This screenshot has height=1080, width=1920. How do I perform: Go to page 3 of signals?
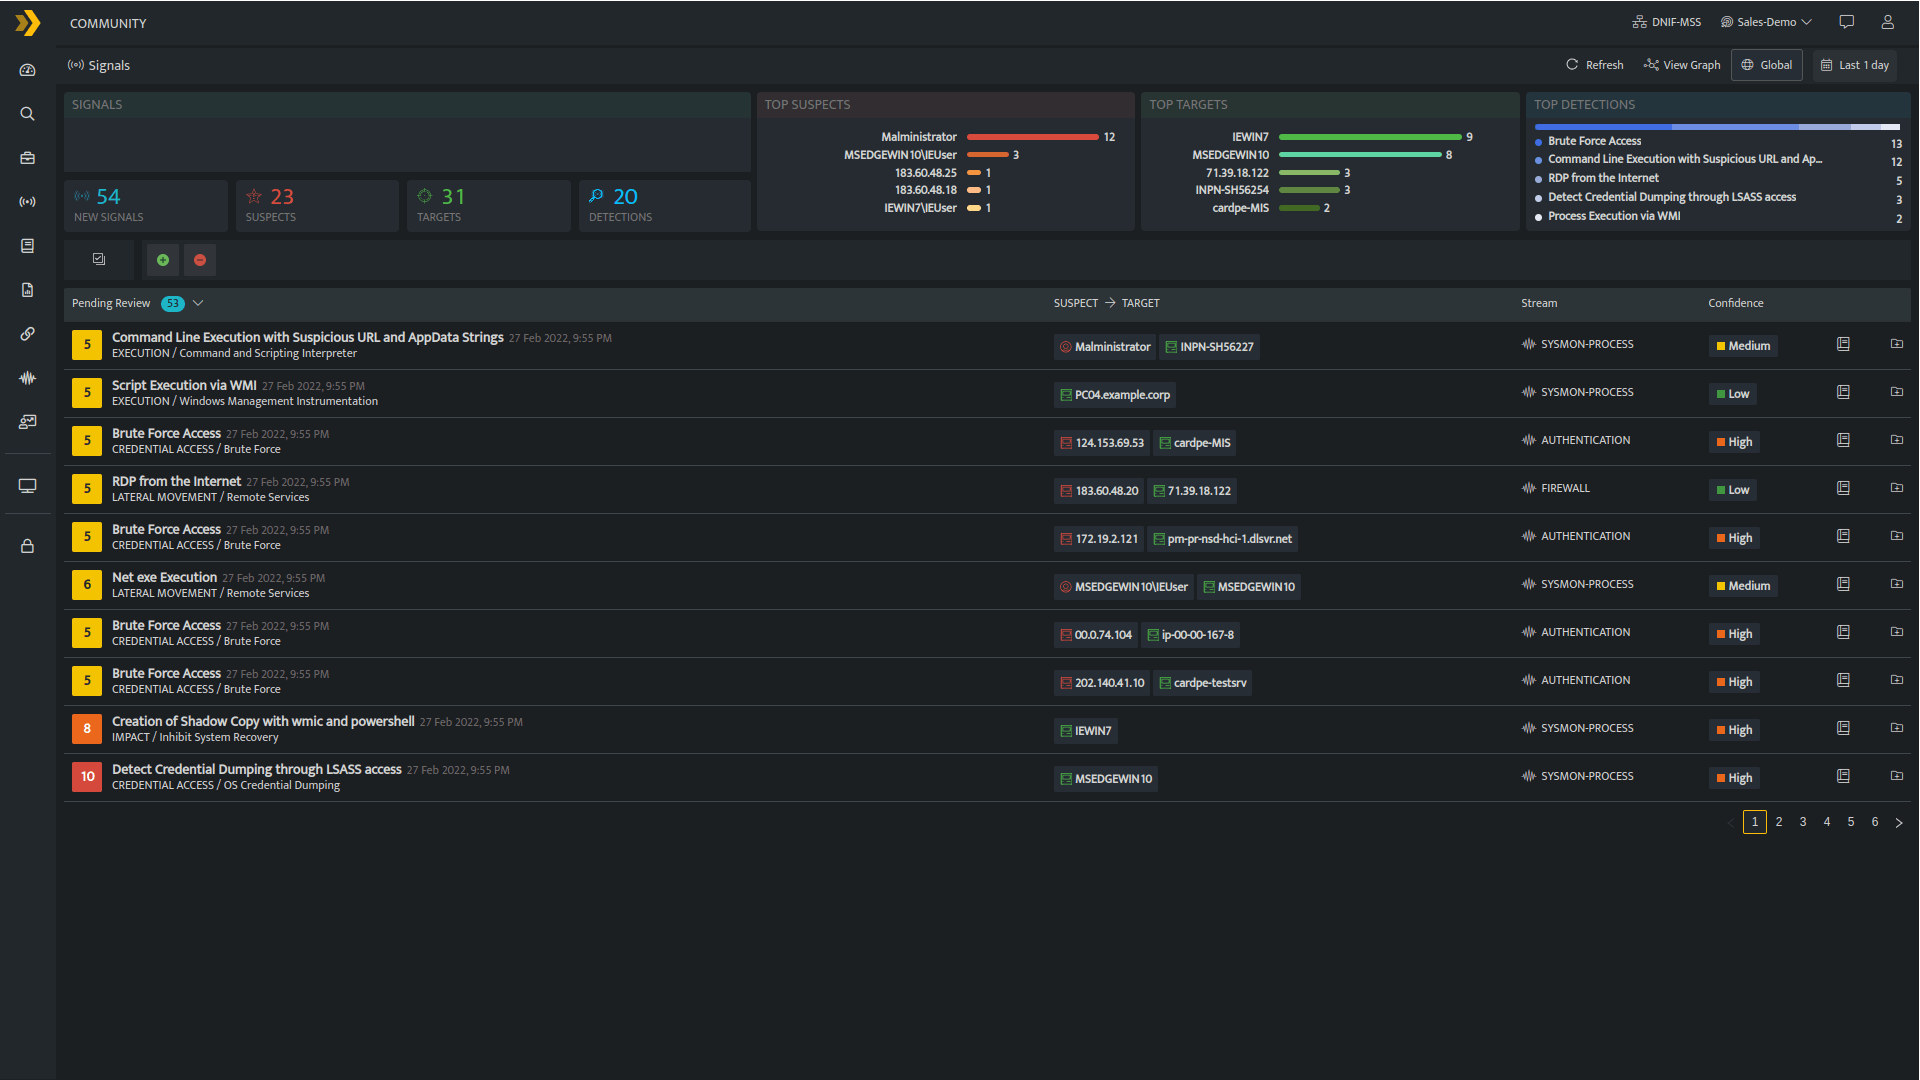[1802, 822]
